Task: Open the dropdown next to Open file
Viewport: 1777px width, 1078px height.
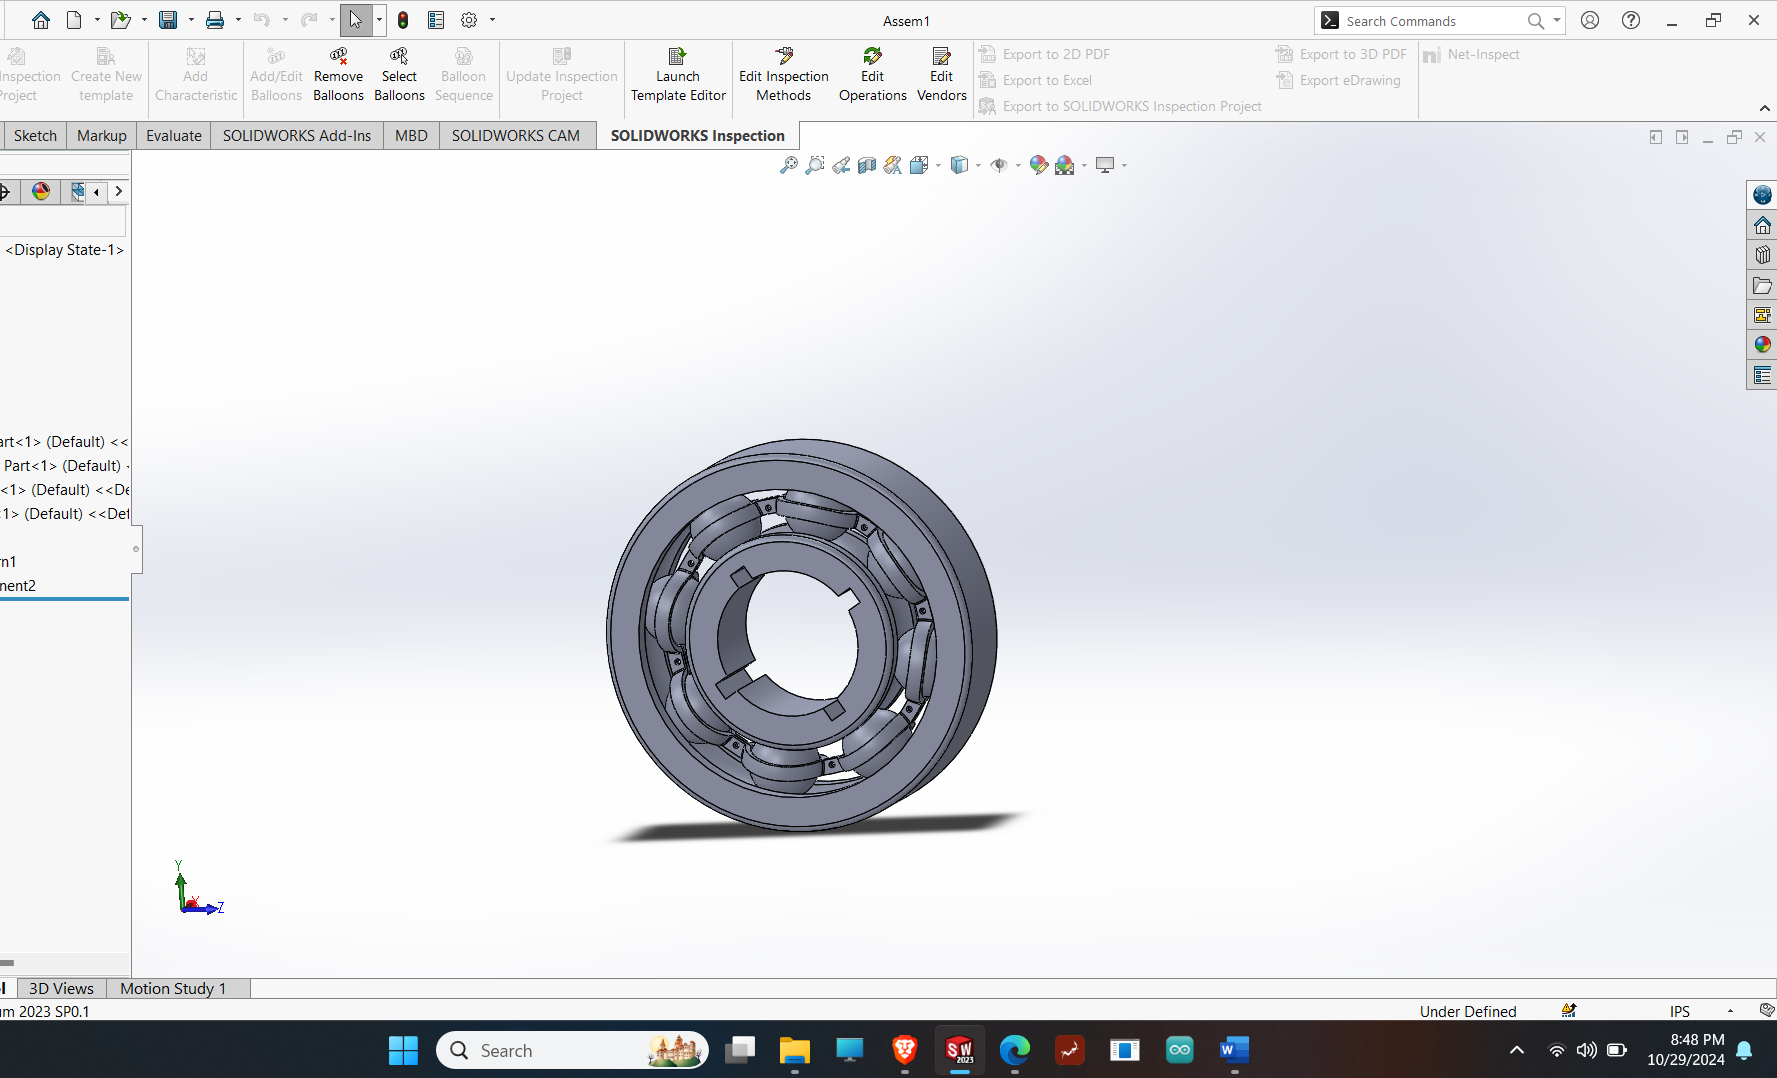Action: [144, 20]
